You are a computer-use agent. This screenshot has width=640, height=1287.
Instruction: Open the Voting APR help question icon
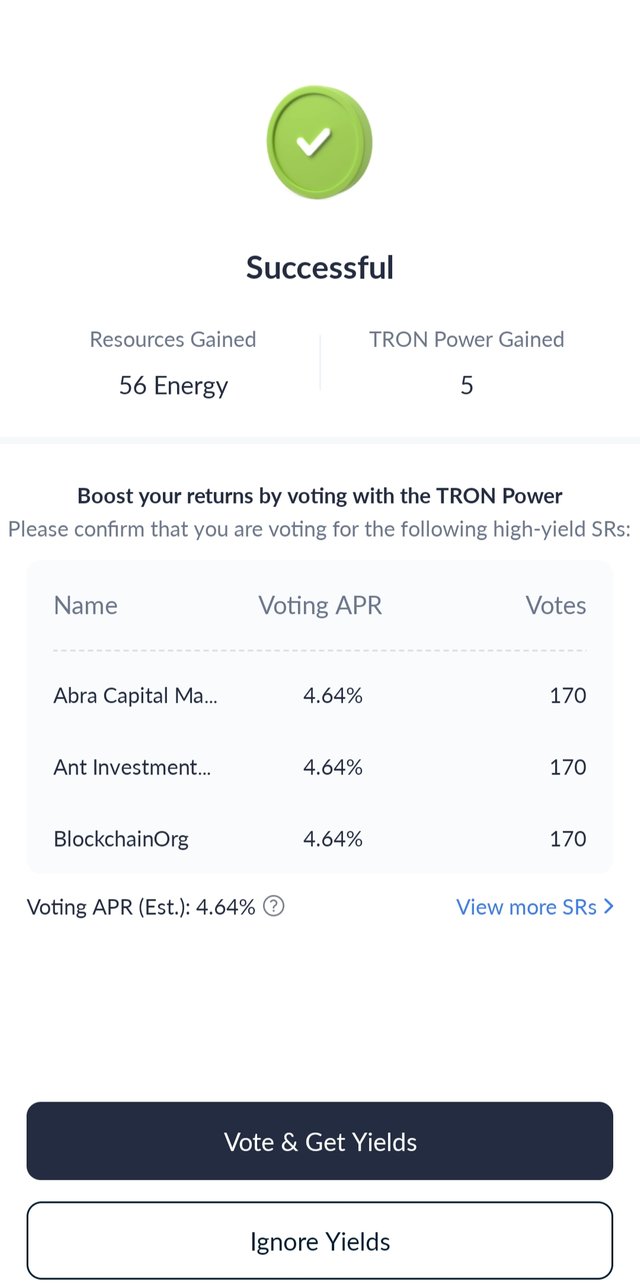tap(274, 907)
